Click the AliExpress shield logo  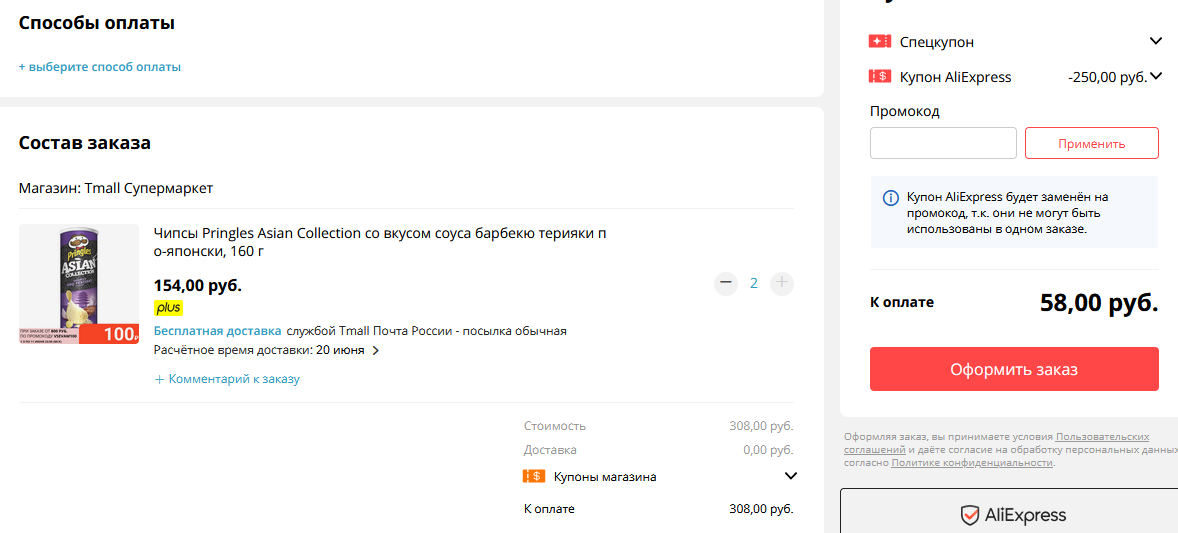click(970, 515)
